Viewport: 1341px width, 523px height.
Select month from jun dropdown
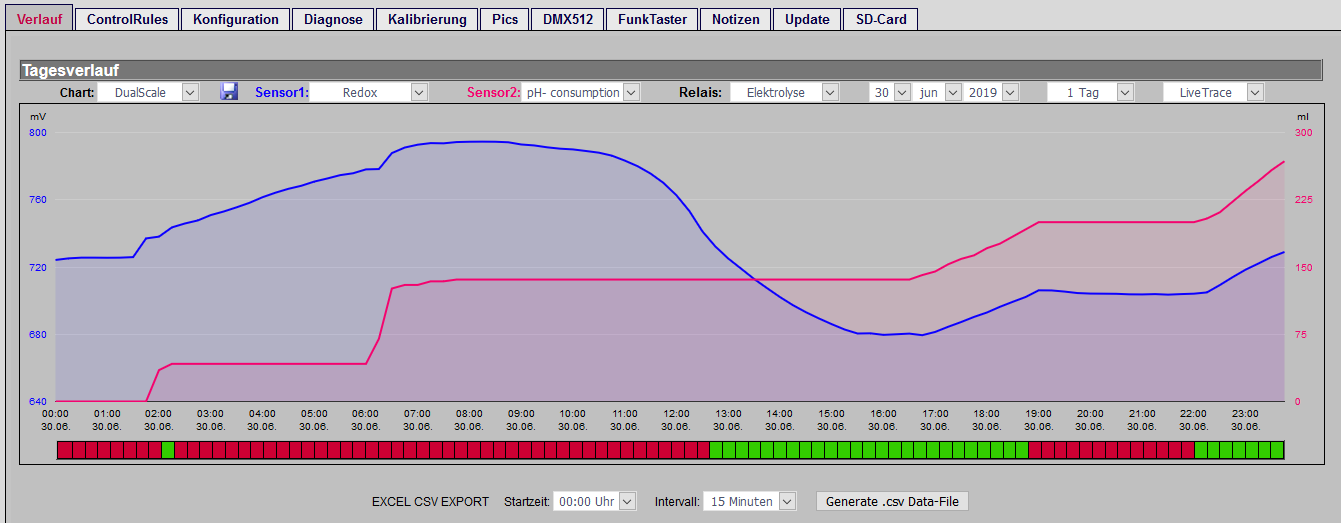938,92
